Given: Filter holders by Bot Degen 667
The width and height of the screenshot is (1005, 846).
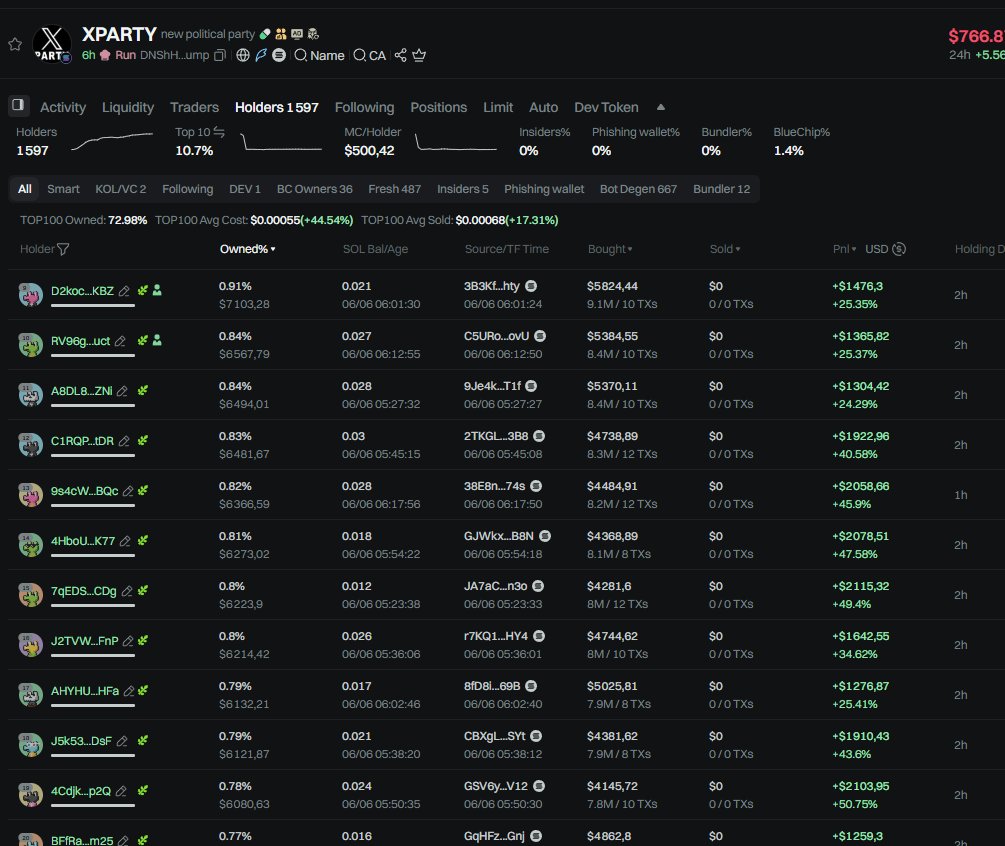Looking at the screenshot, I should [638, 189].
